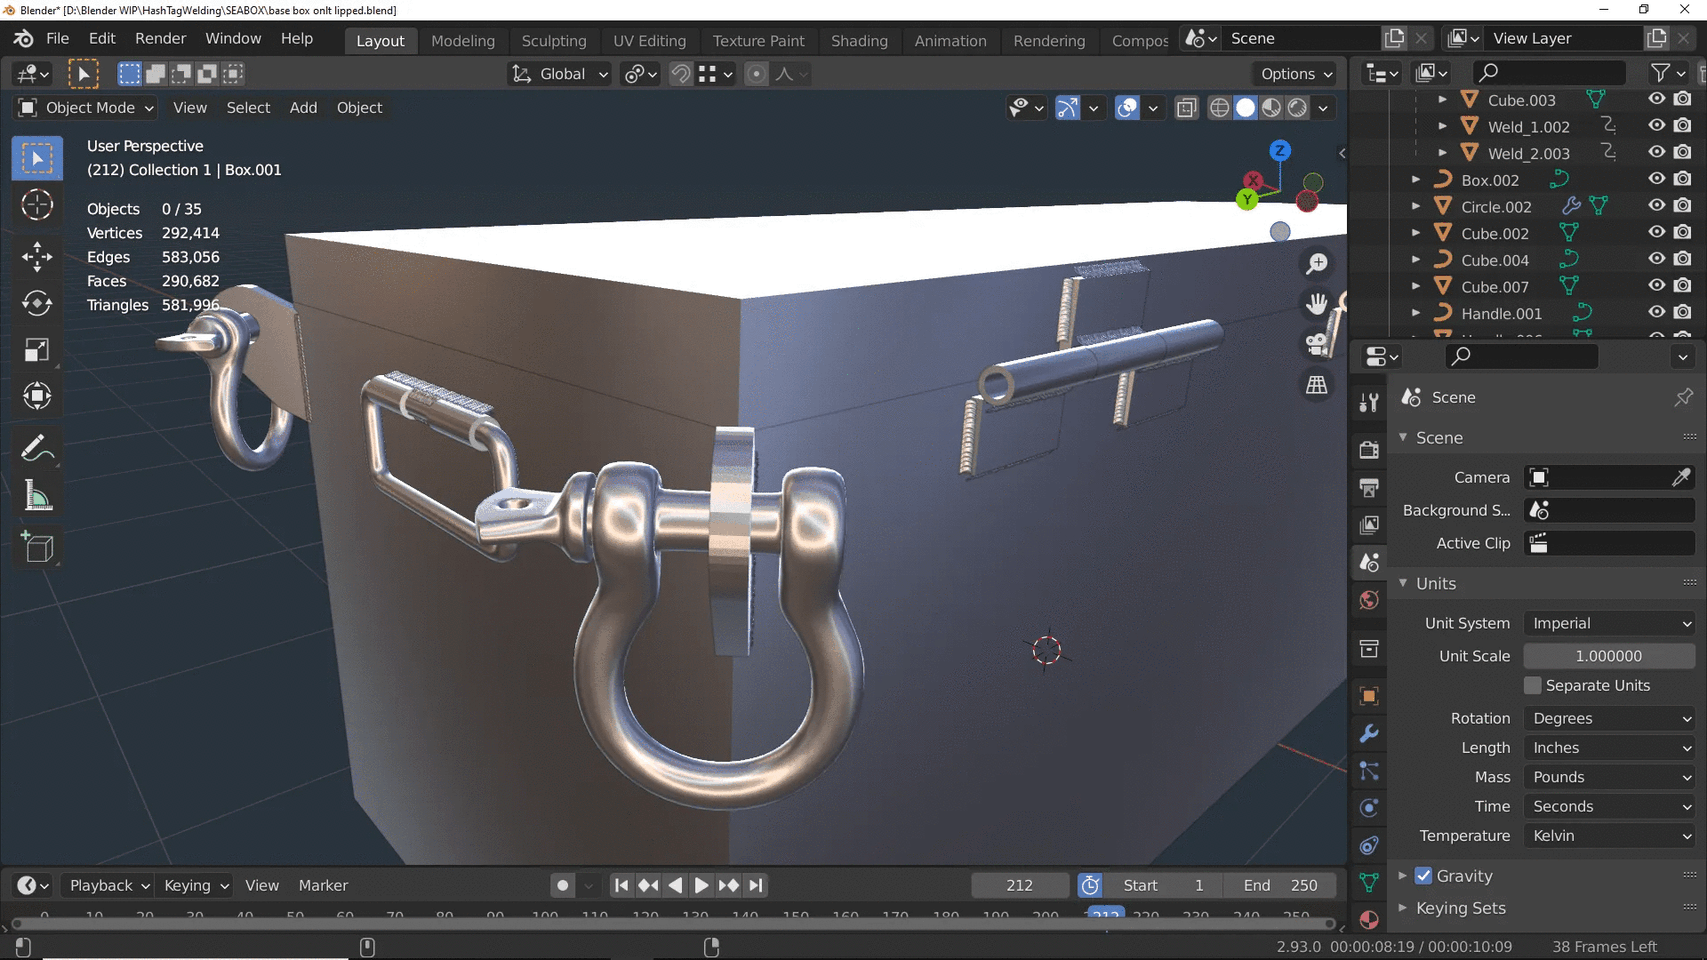
Task: Open the Tool properties tab
Action: (x=1369, y=402)
